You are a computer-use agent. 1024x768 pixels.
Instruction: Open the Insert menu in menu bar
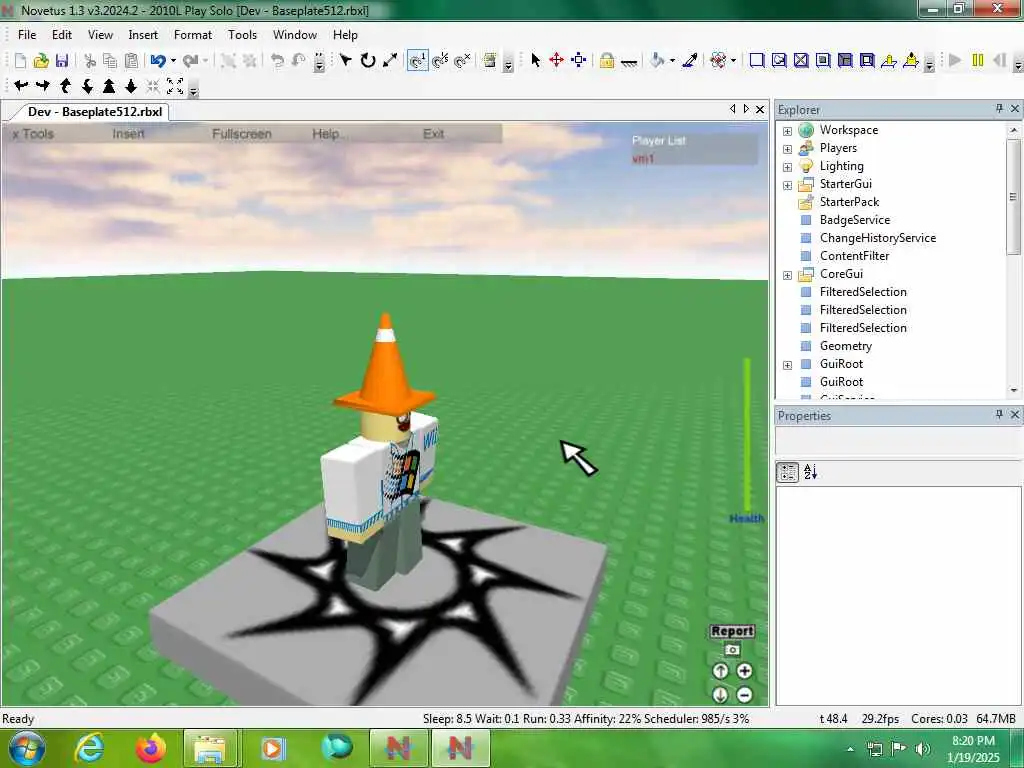(x=143, y=35)
